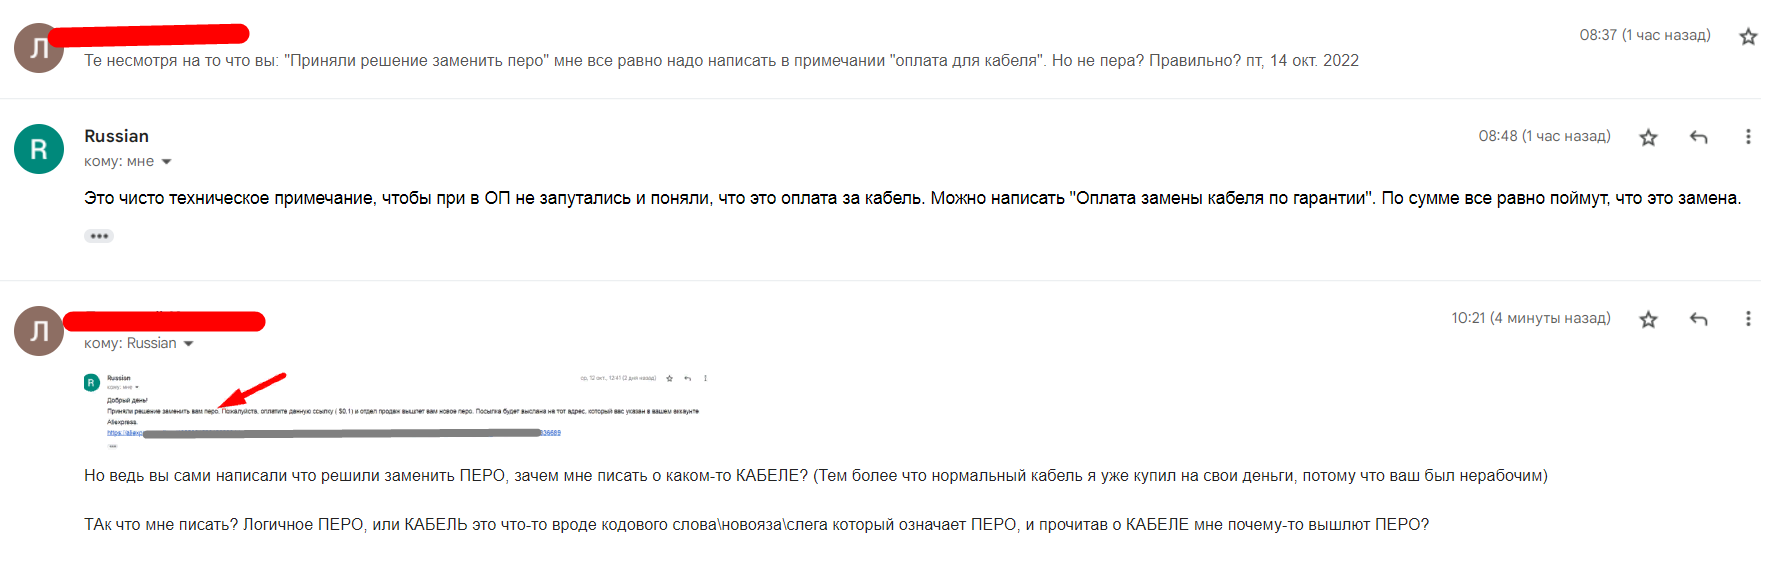Viewport: 1778px width, 569px height.
Task: Expand recipient details next to 'кому: мне'
Action: tap(167, 162)
